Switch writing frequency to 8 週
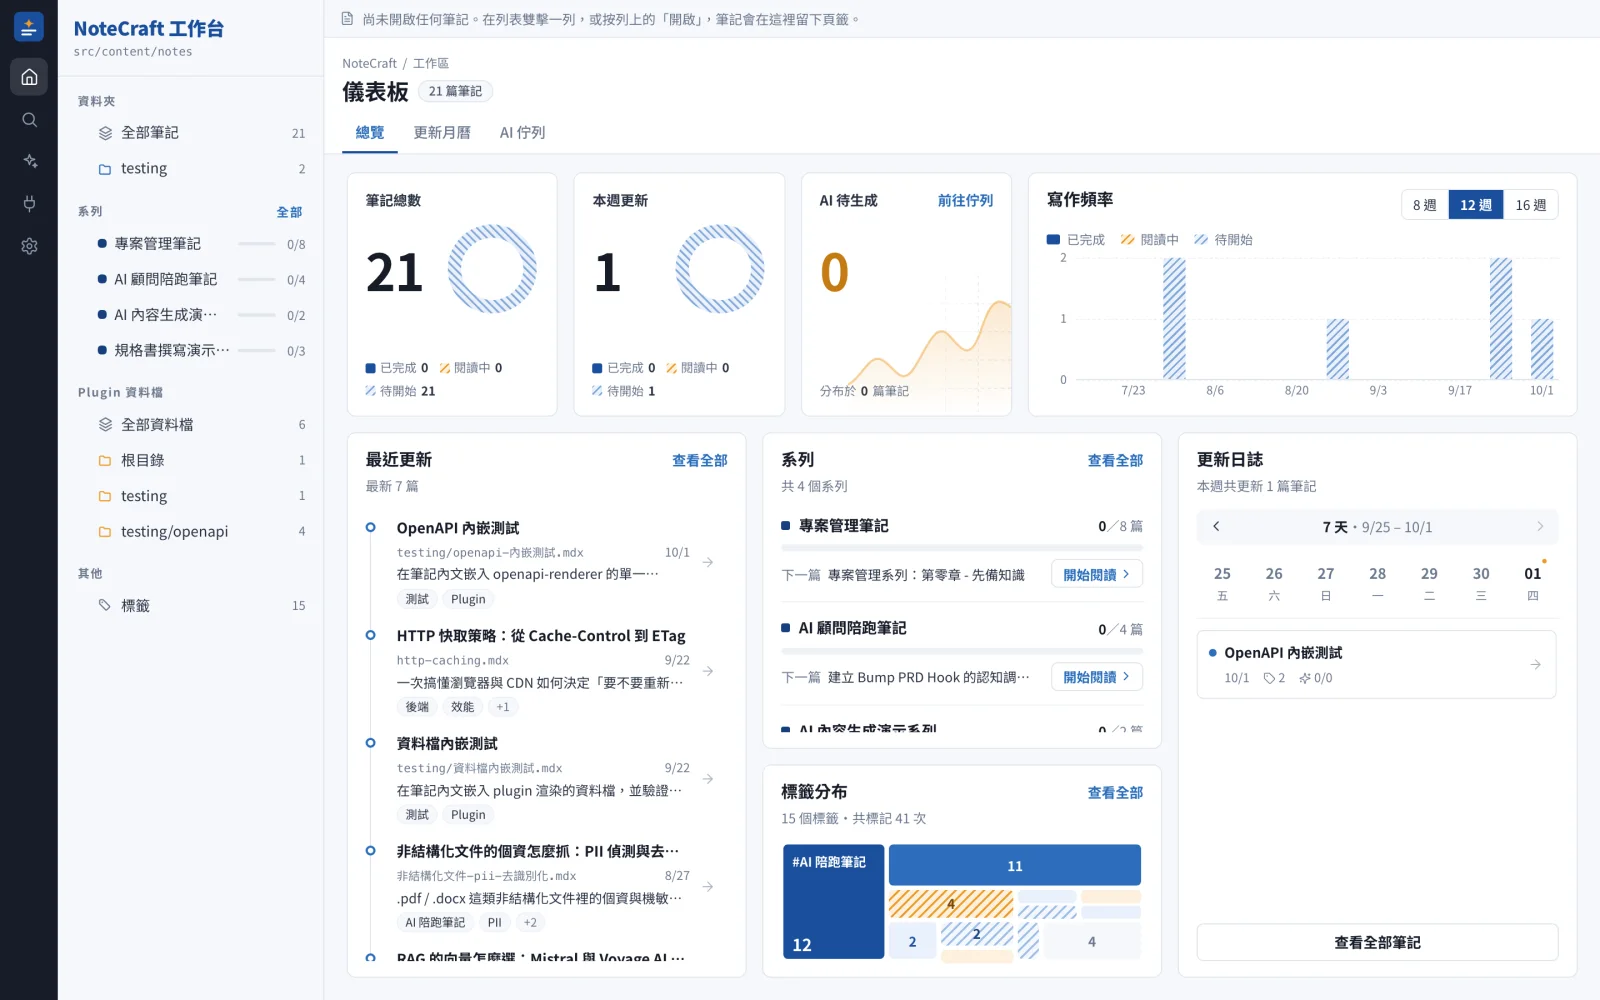 1424,205
